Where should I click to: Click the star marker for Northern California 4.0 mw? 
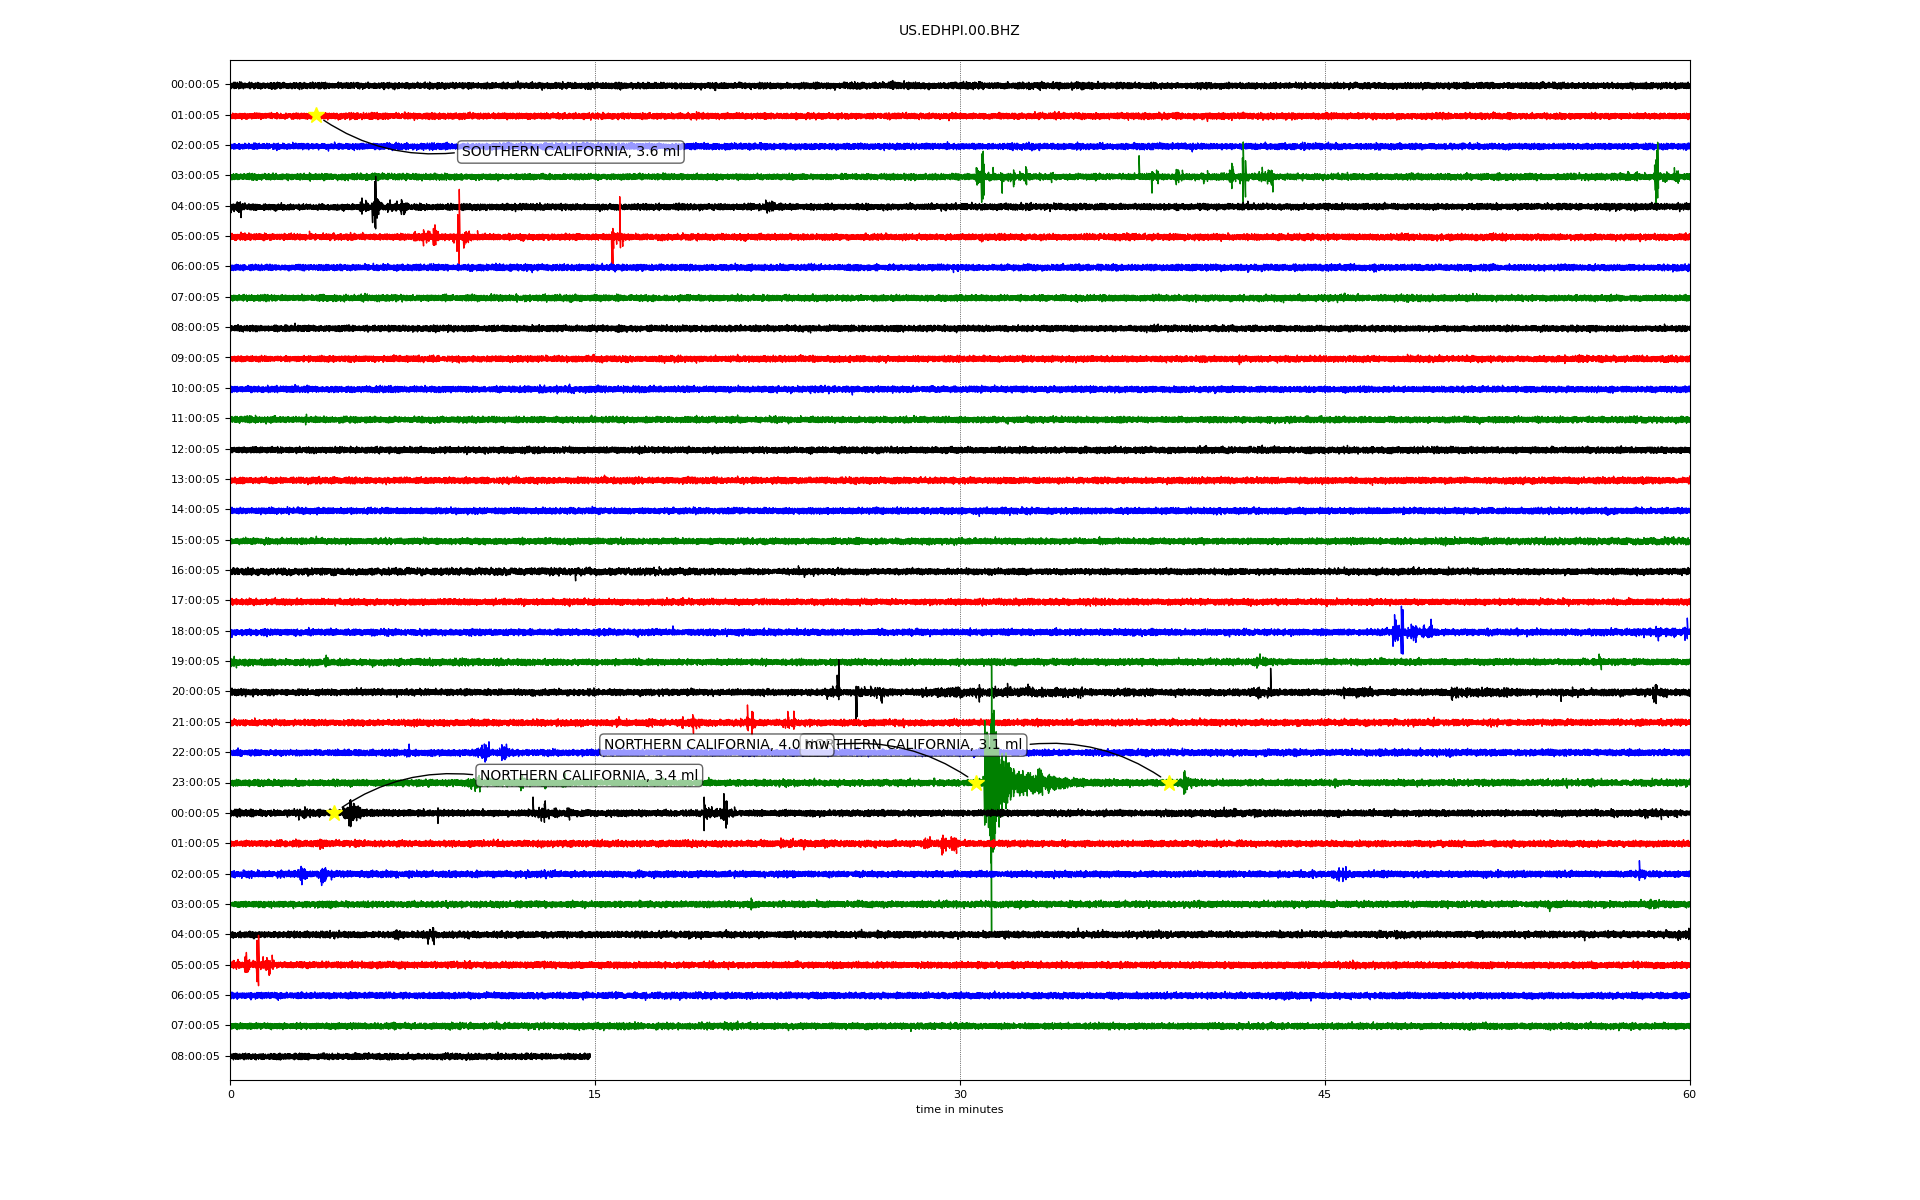976,783
